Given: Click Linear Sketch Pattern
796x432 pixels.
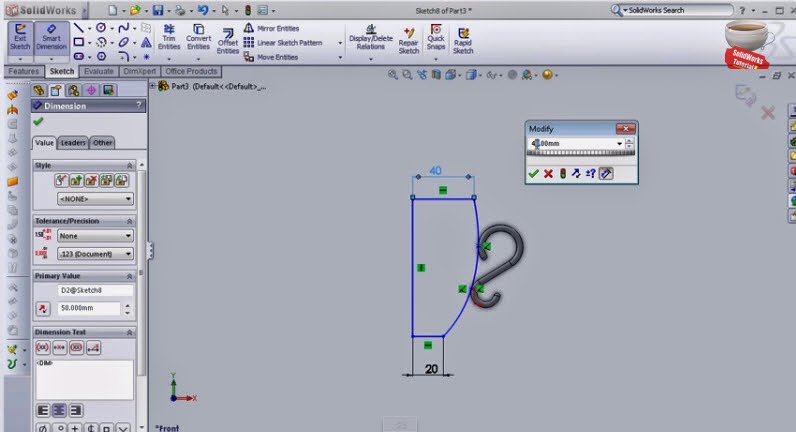Looking at the screenshot, I should coord(283,43).
